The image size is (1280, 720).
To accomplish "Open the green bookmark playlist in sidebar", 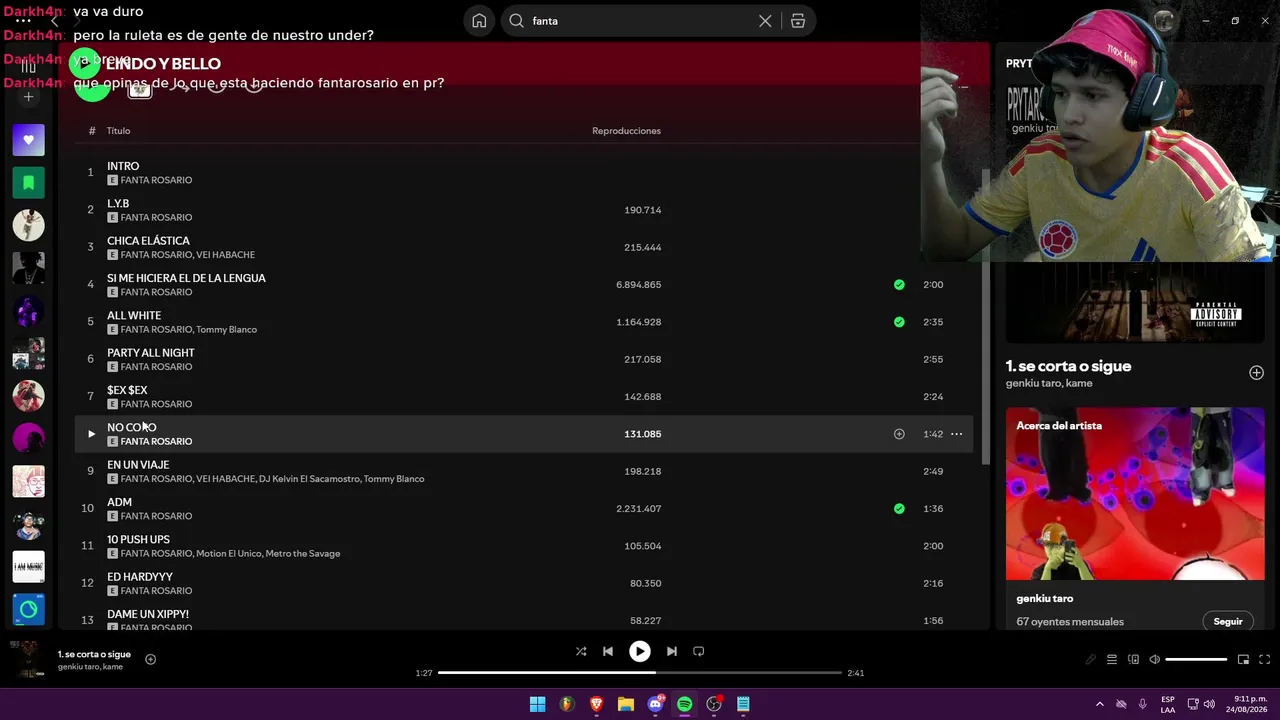I will point(28,182).
